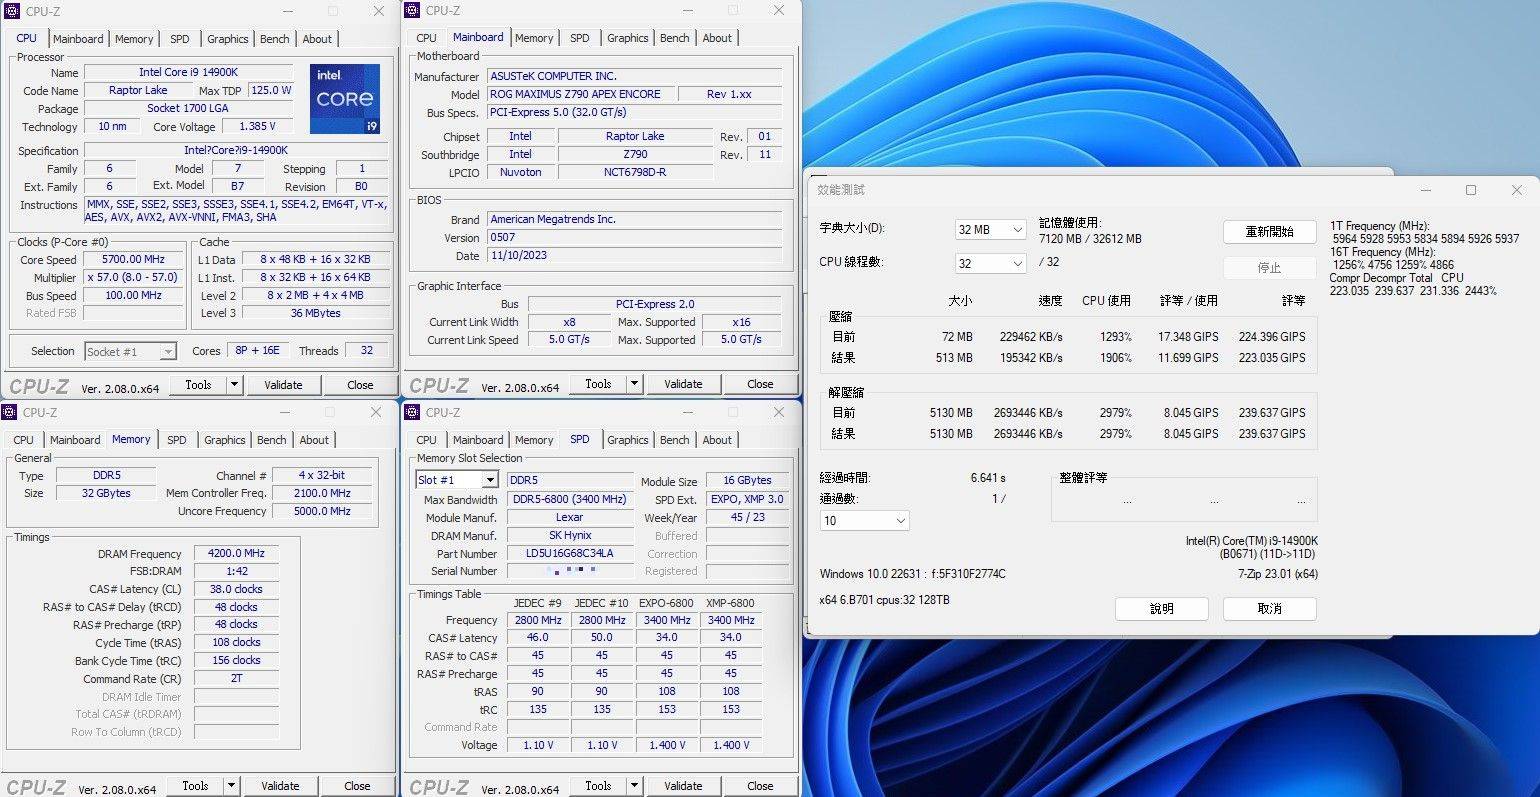Viewport: 1540px width, 797px height.
Task: Click Tools button in CPU window
Action: [x=199, y=385]
